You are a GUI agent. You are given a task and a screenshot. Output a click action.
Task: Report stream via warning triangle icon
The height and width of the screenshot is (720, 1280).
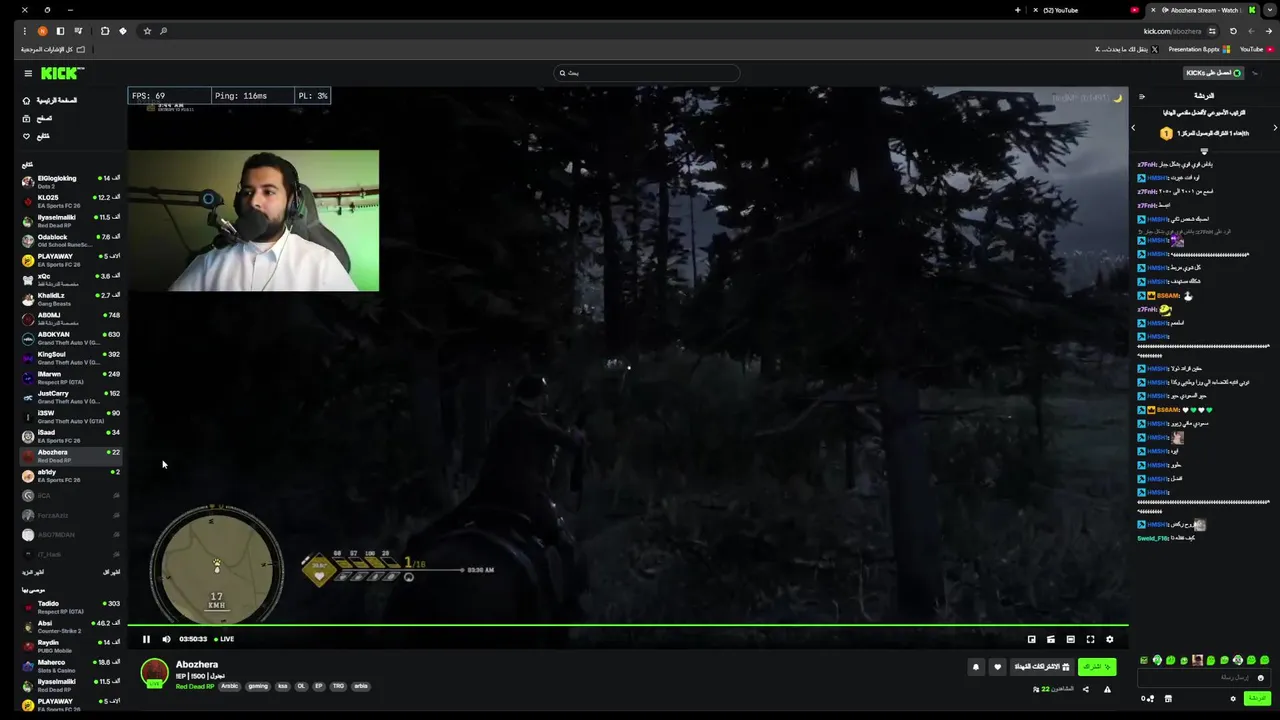coord(1107,689)
